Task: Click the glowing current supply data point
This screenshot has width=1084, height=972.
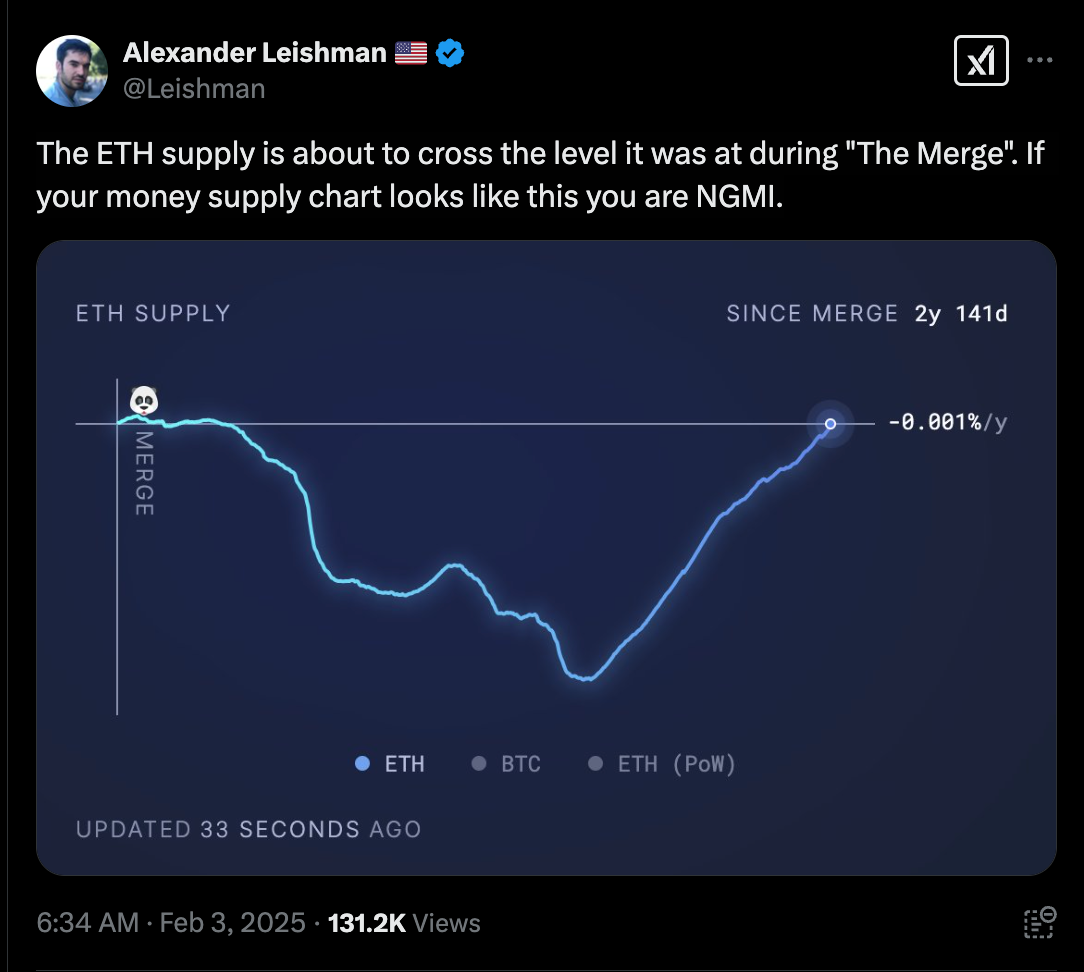Action: [x=830, y=424]
